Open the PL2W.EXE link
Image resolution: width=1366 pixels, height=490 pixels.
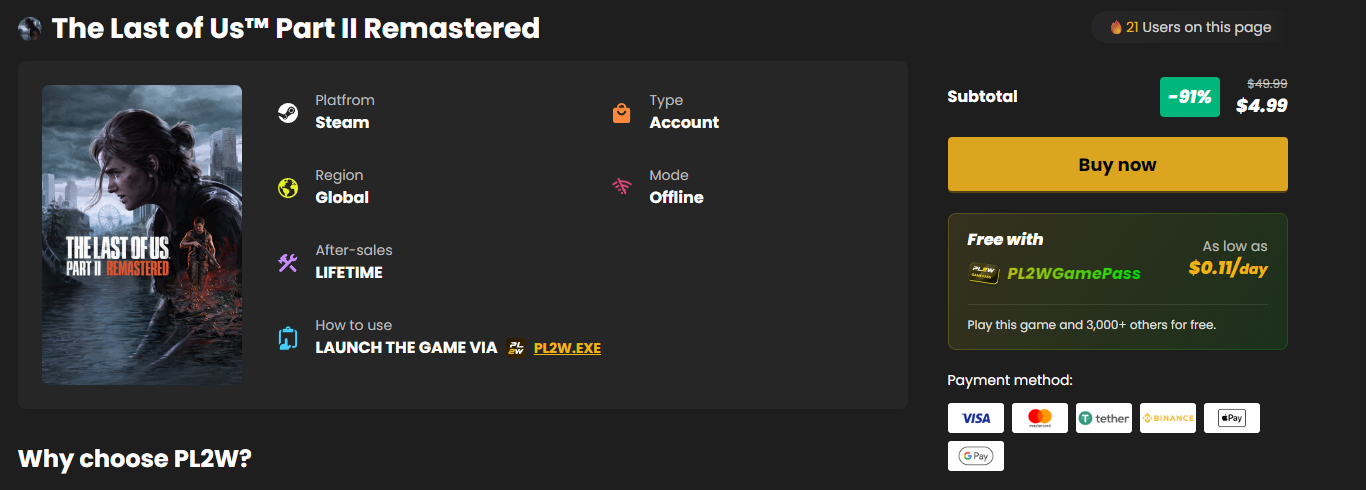(x=567, y=348)
